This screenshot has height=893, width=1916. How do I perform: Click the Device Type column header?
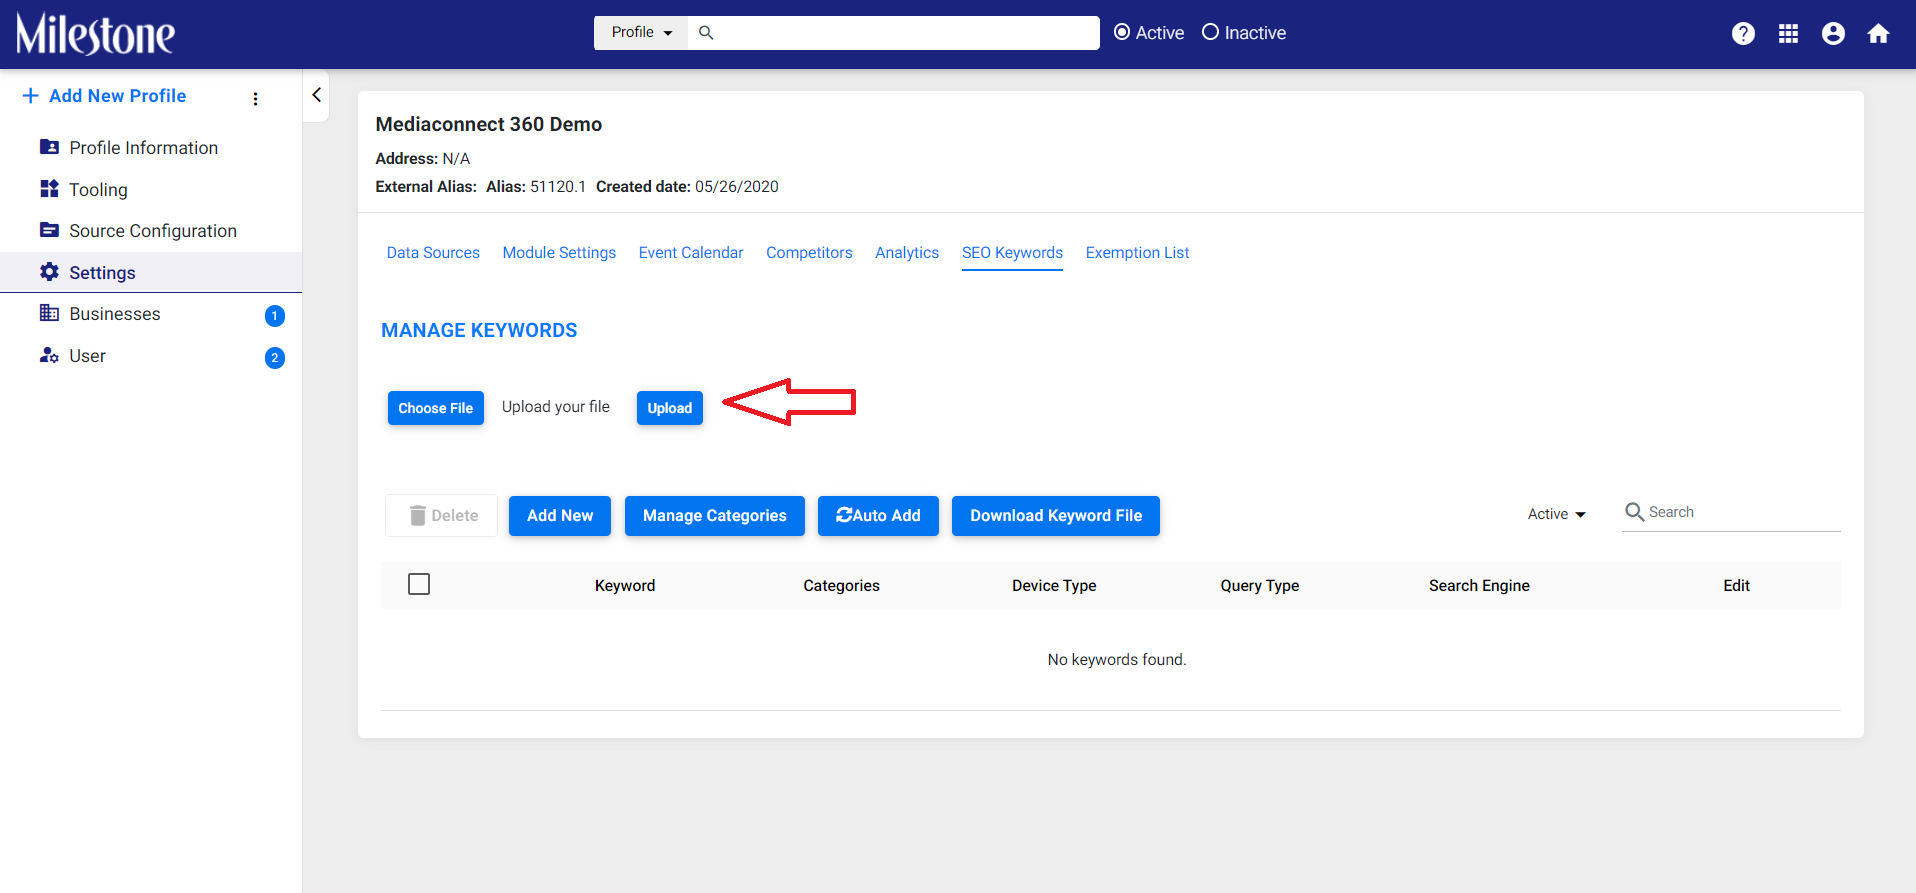point(1054,586)
